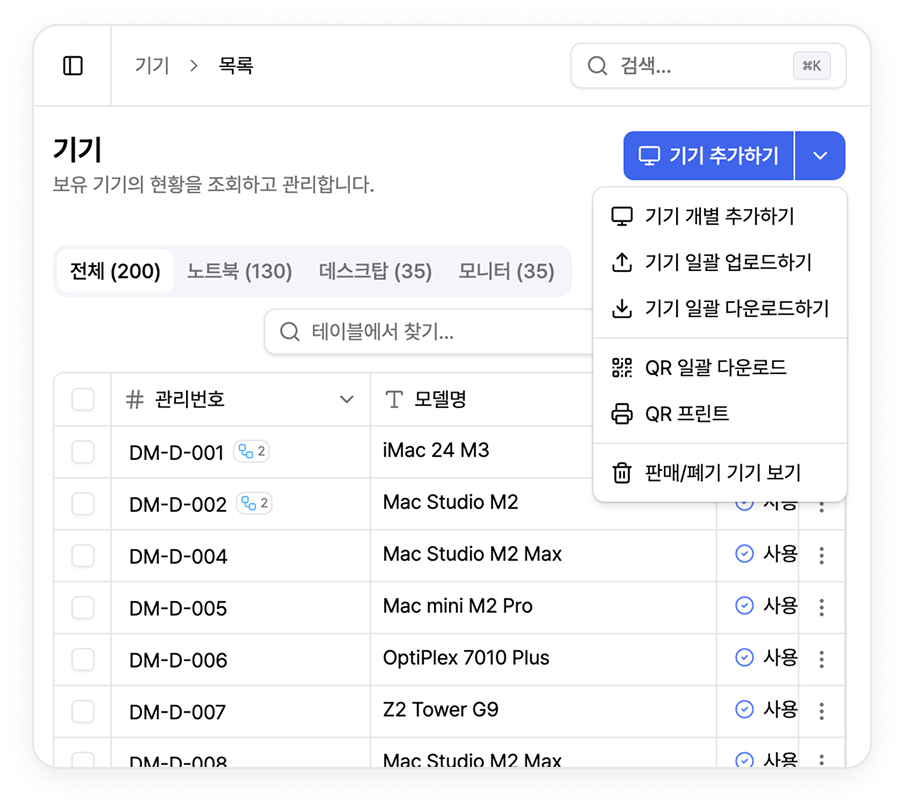The height and width of the screenshot is (809, 905).
Task: Click the DM-D-004 management number
Action: coord(178,557)
